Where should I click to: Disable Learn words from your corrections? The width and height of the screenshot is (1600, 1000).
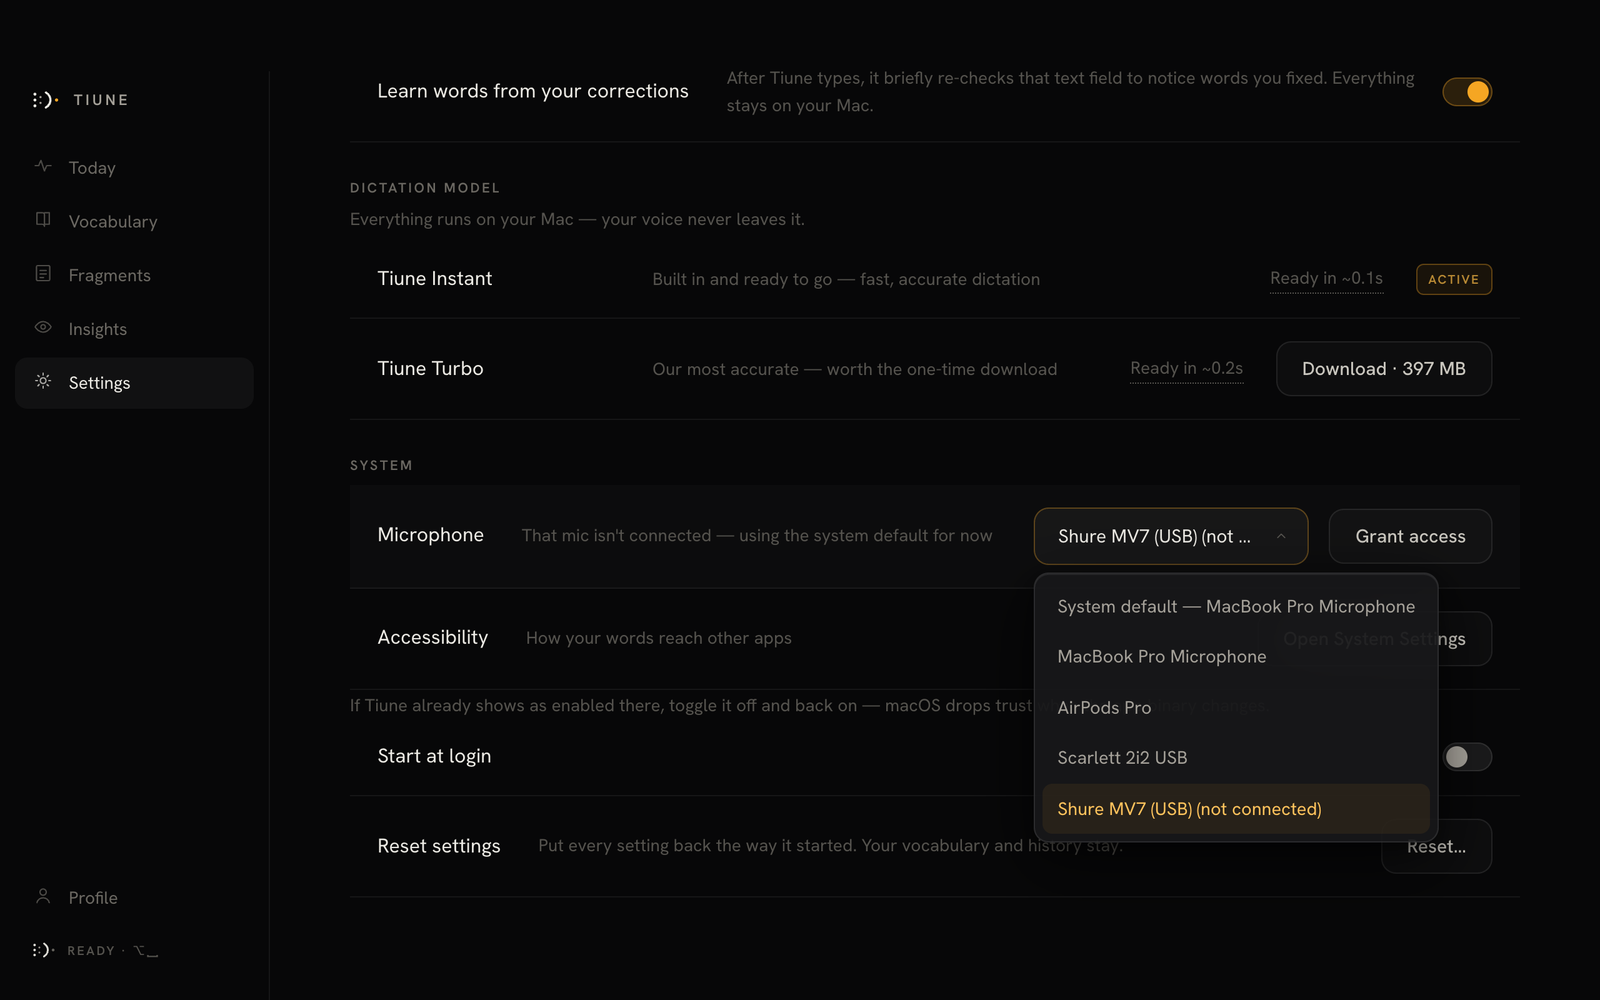pyautogui.click(x=1467, y=92)
